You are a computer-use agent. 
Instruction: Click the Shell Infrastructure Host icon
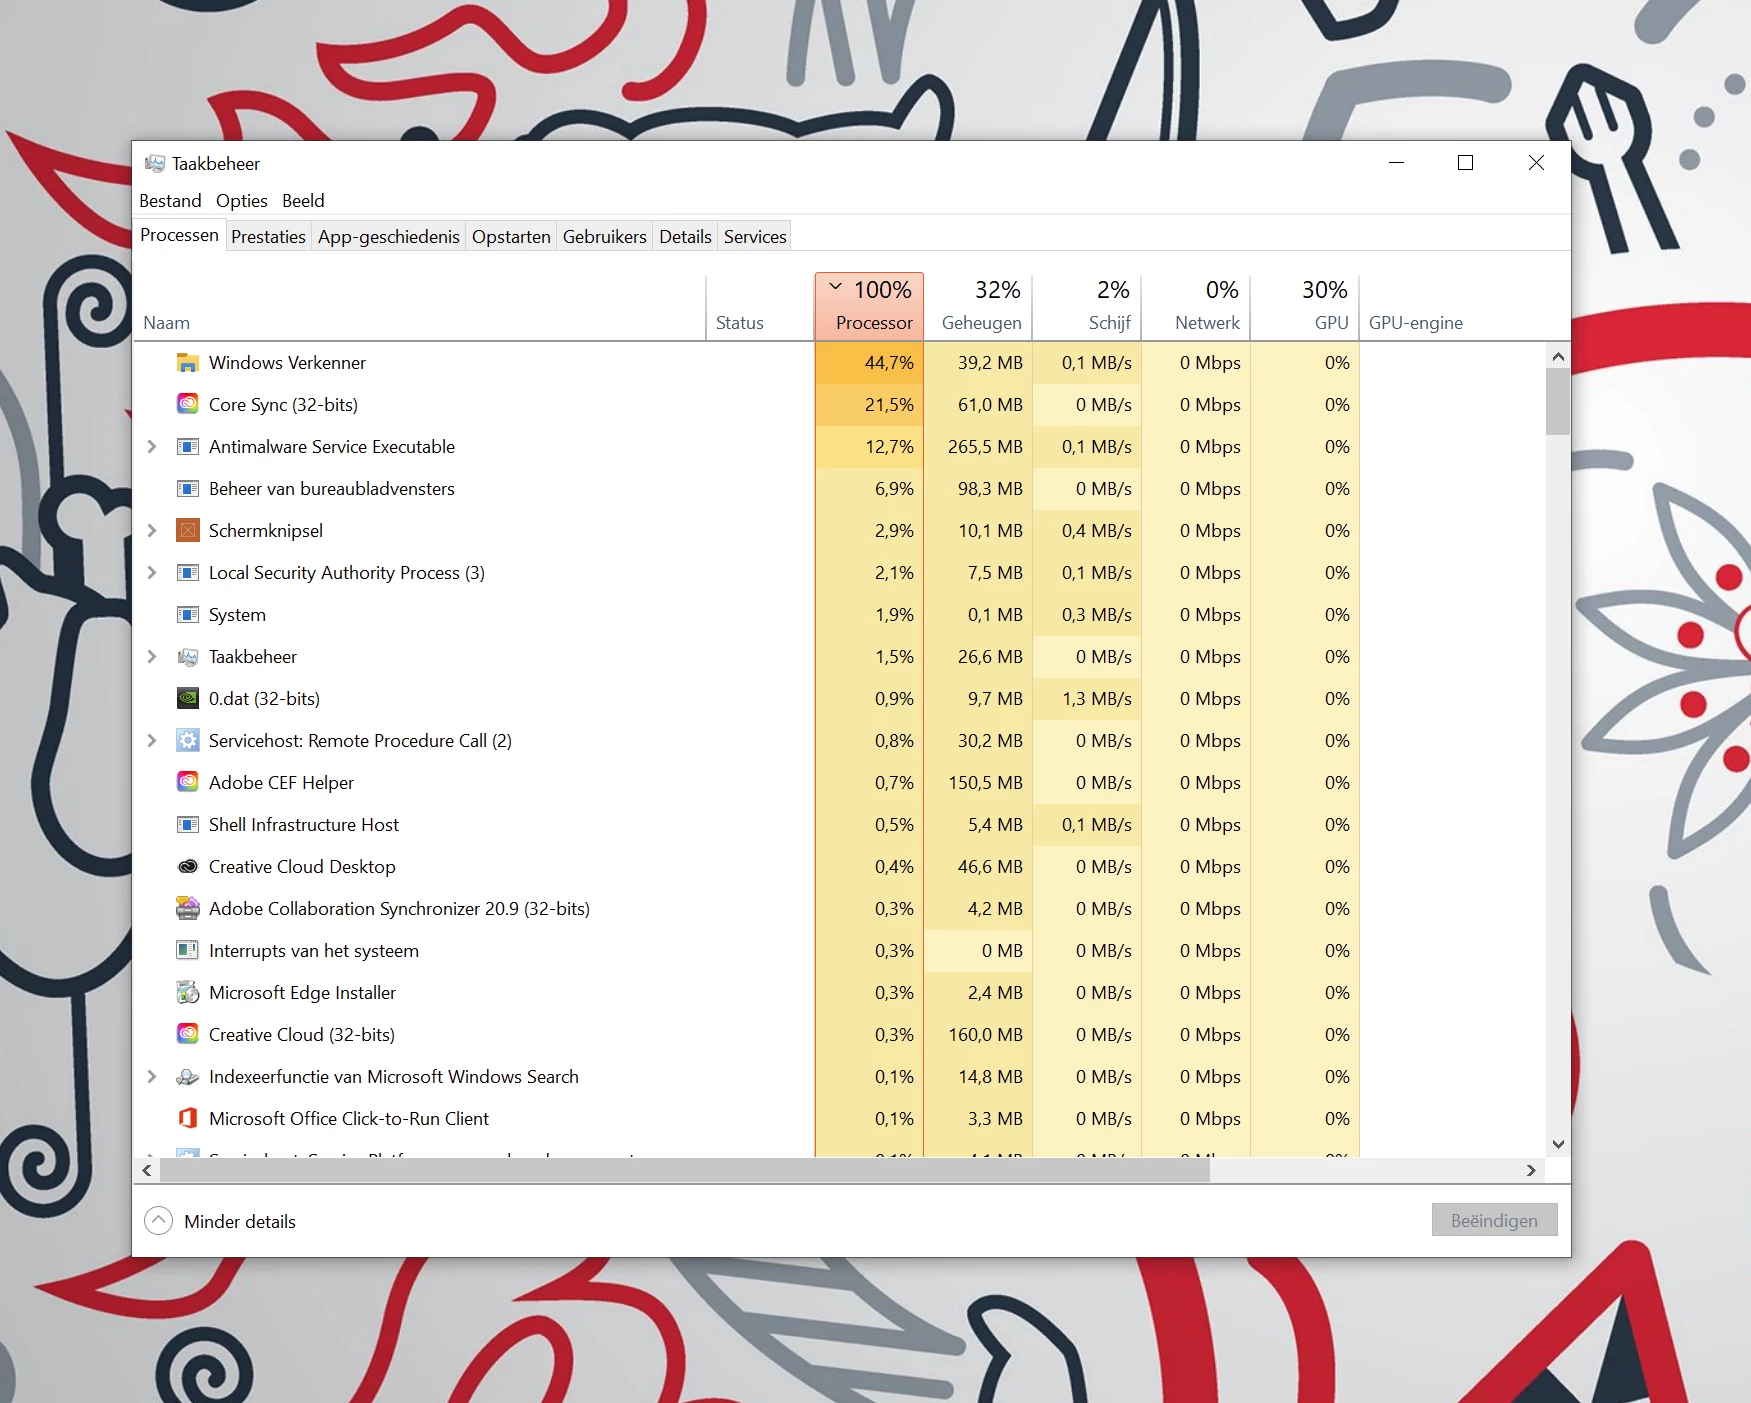187,825
